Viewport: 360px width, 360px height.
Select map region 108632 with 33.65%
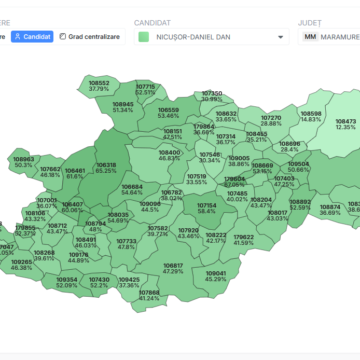pyautogui.click(x=226, y=117)
